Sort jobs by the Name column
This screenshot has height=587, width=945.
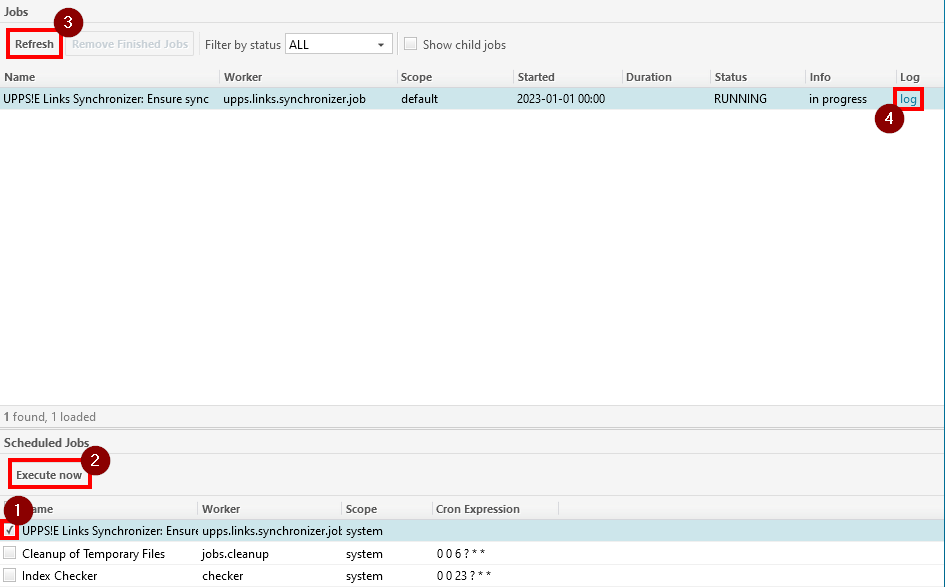[x=20, y=77]
